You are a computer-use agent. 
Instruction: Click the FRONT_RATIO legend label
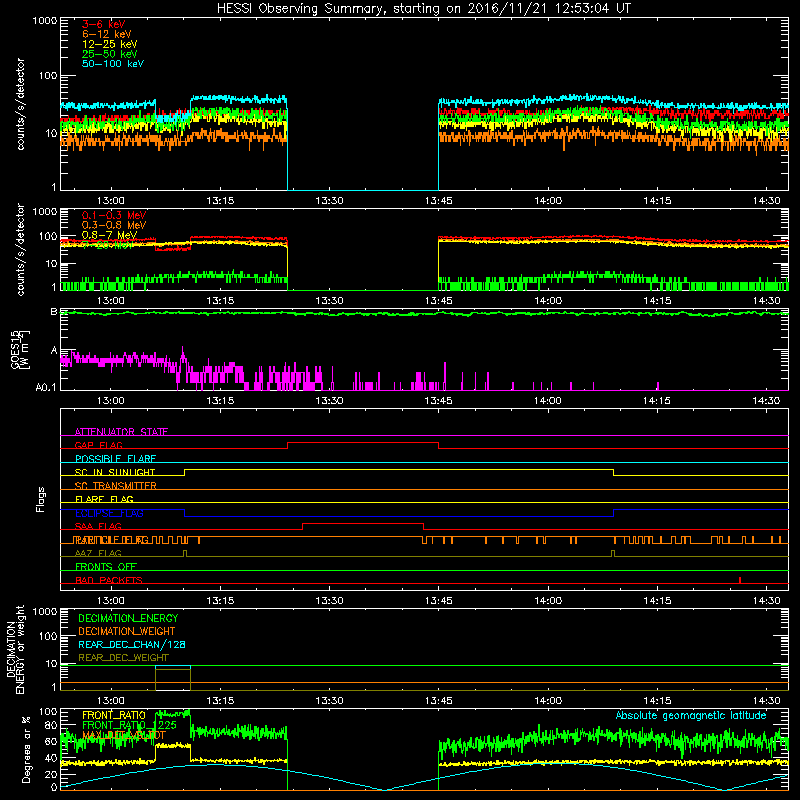click(x=114, y=715)
